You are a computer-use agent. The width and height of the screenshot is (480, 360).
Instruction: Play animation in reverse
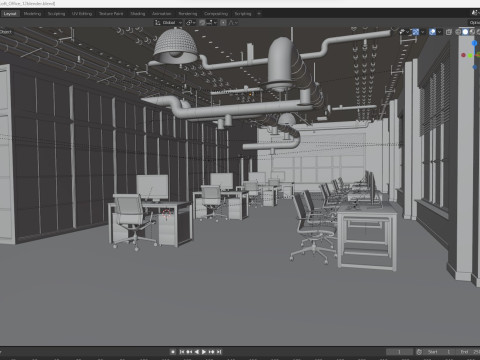[x=197, y=352]
